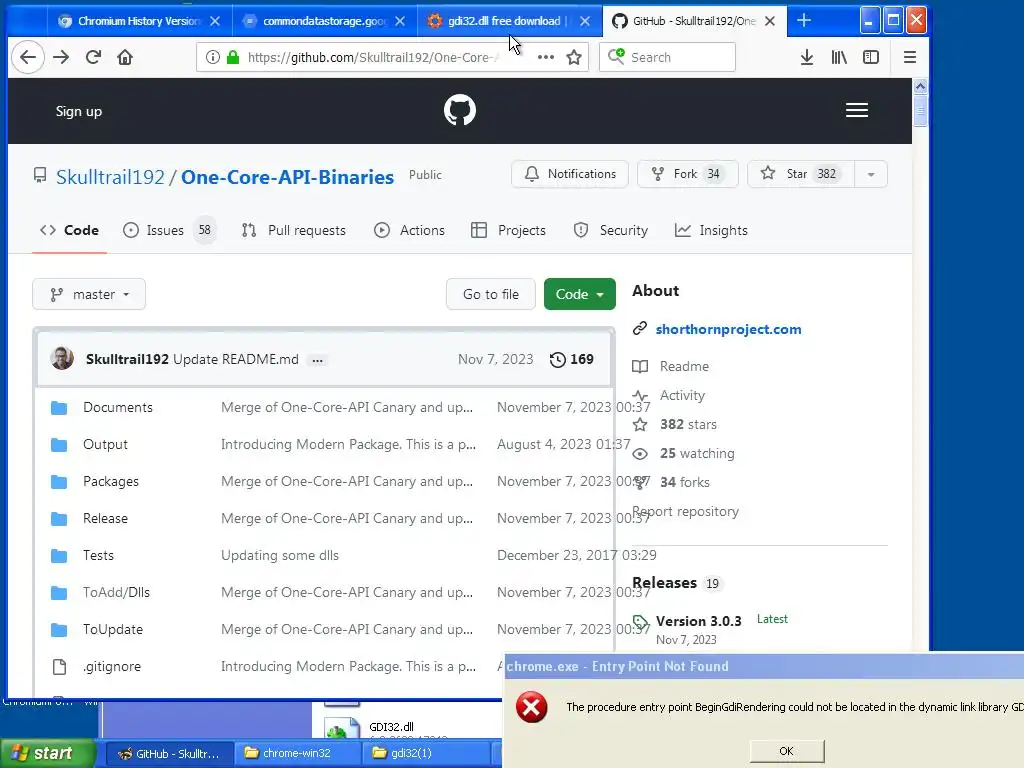The width and height of the screenshot is (1024, 768).
Task: Toggle the Firefox sidebar icon
Action: [871, 57]
